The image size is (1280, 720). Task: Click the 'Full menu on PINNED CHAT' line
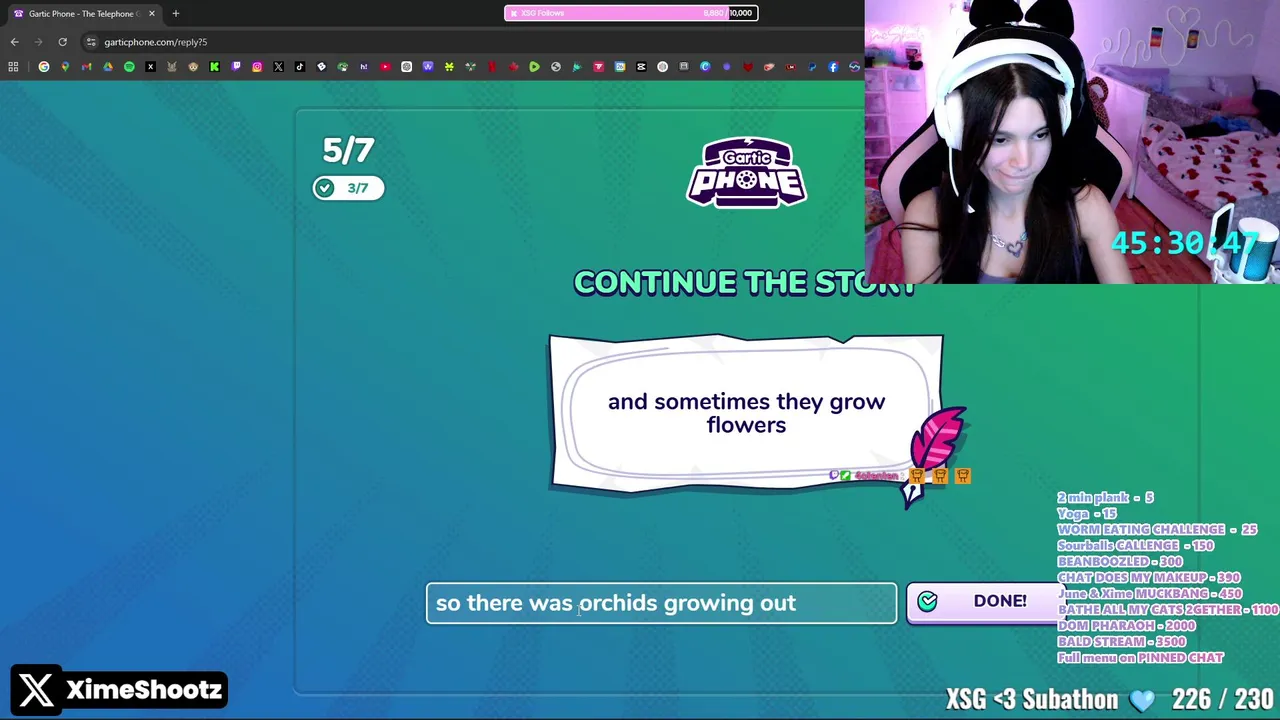point(1140,658)
